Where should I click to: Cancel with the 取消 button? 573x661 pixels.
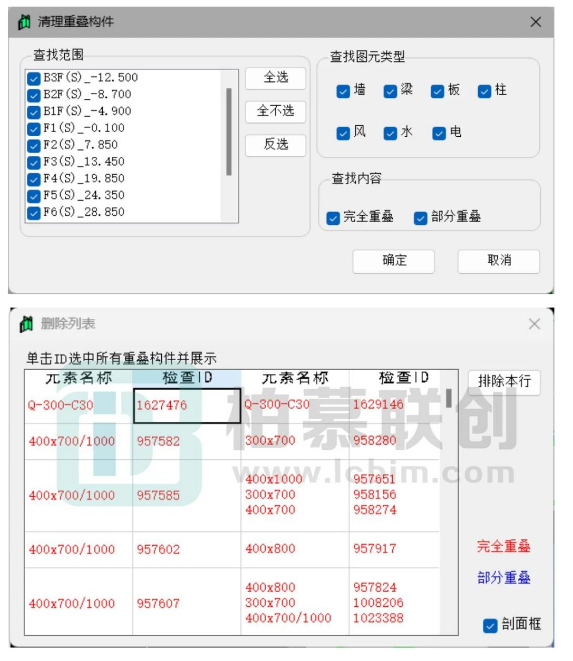499,261
